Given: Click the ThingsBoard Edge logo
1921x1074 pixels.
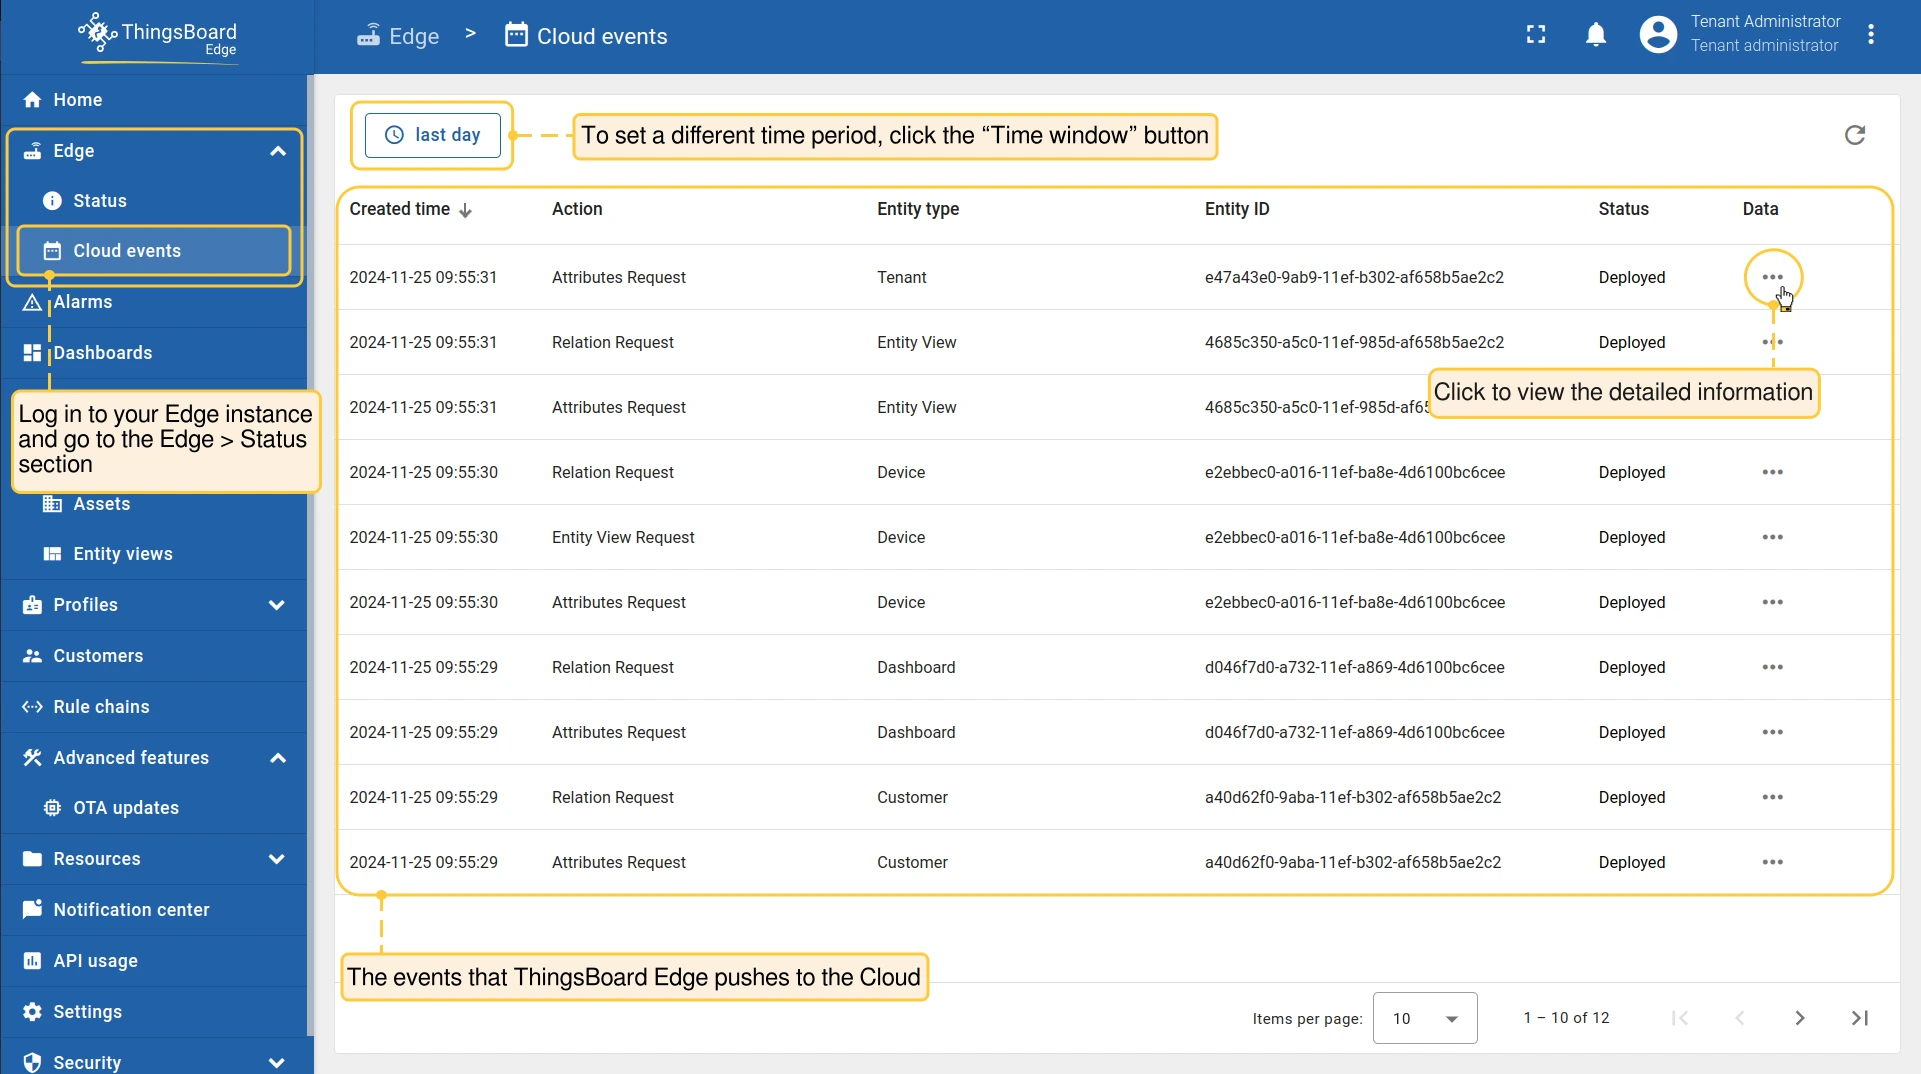Looking at the screenshot, I should pos(158,36).
